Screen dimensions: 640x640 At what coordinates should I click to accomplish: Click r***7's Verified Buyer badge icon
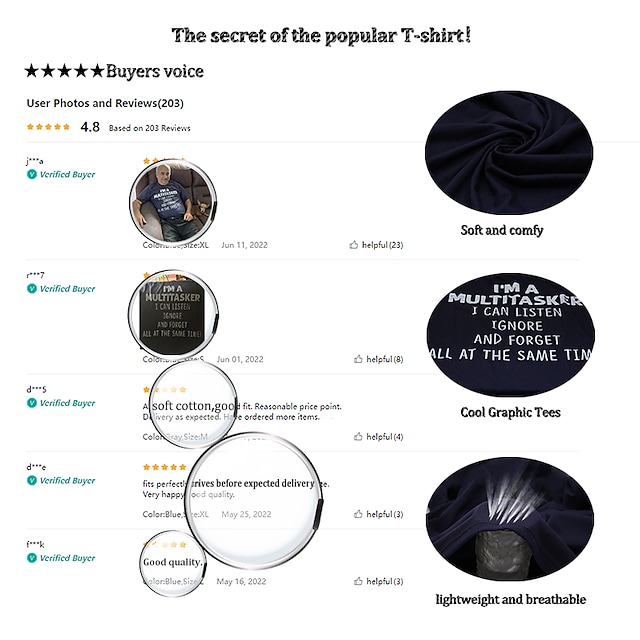[31, 289]
